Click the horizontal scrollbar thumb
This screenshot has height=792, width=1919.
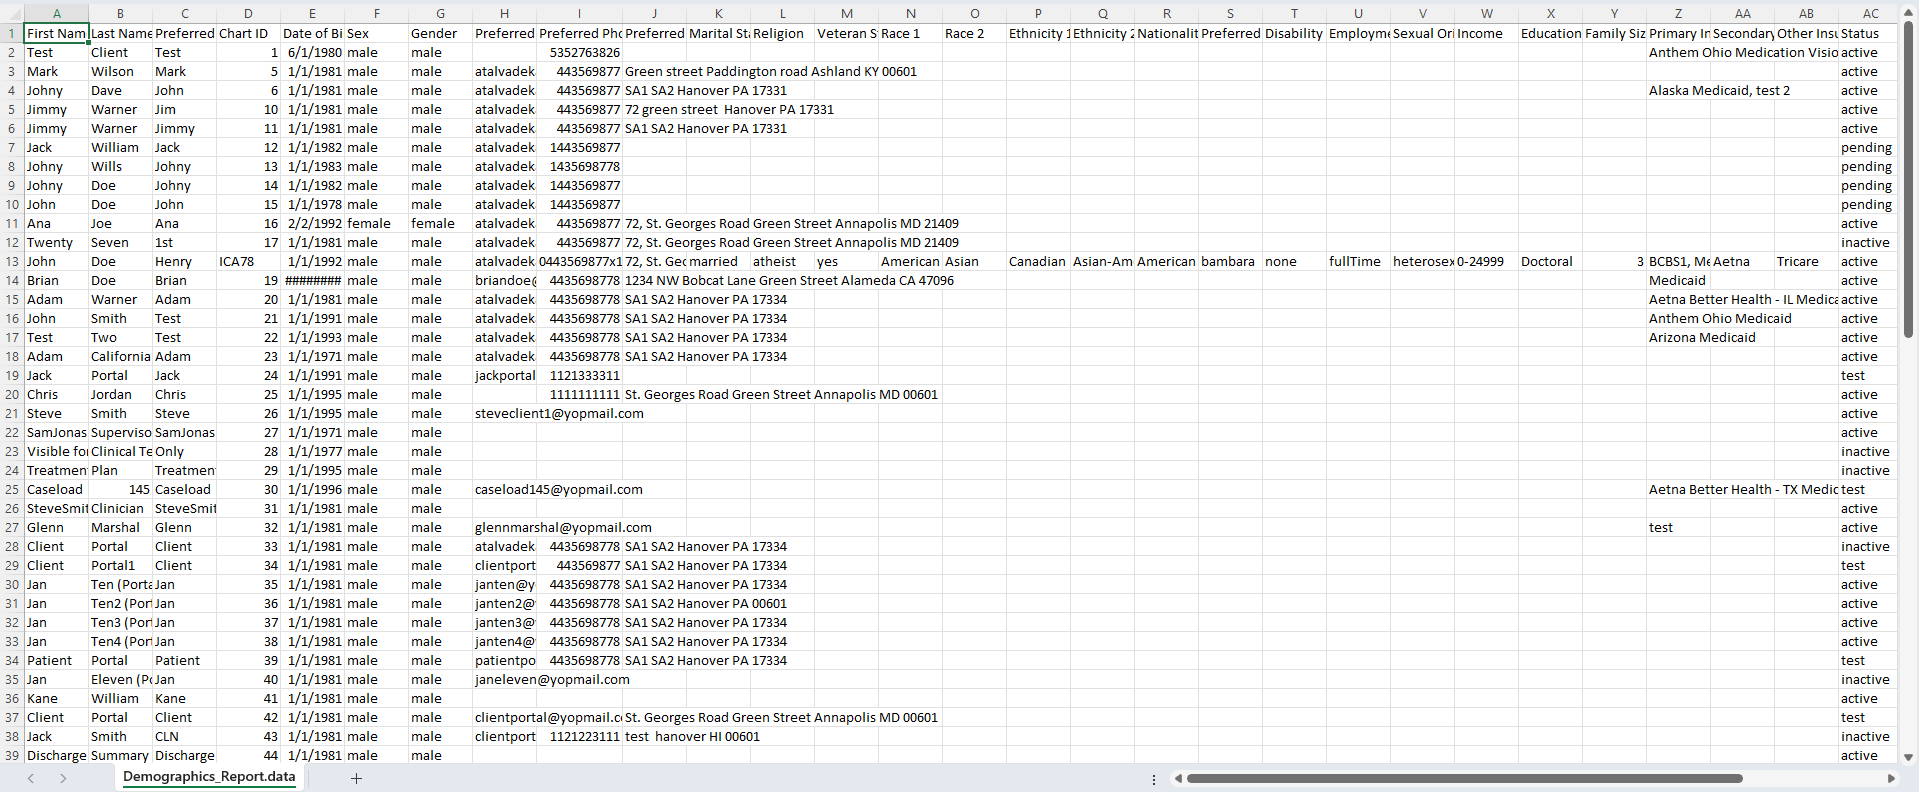(1464, 778)
